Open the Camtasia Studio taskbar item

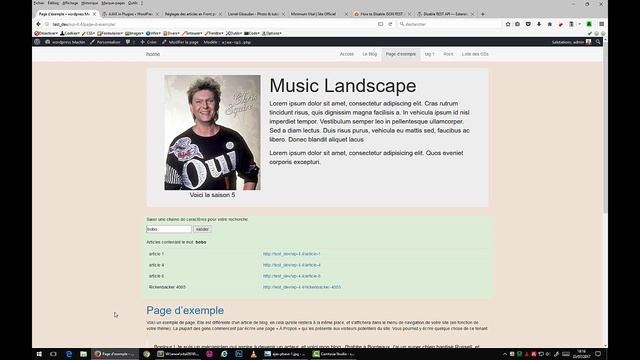(x=334, y=354)
